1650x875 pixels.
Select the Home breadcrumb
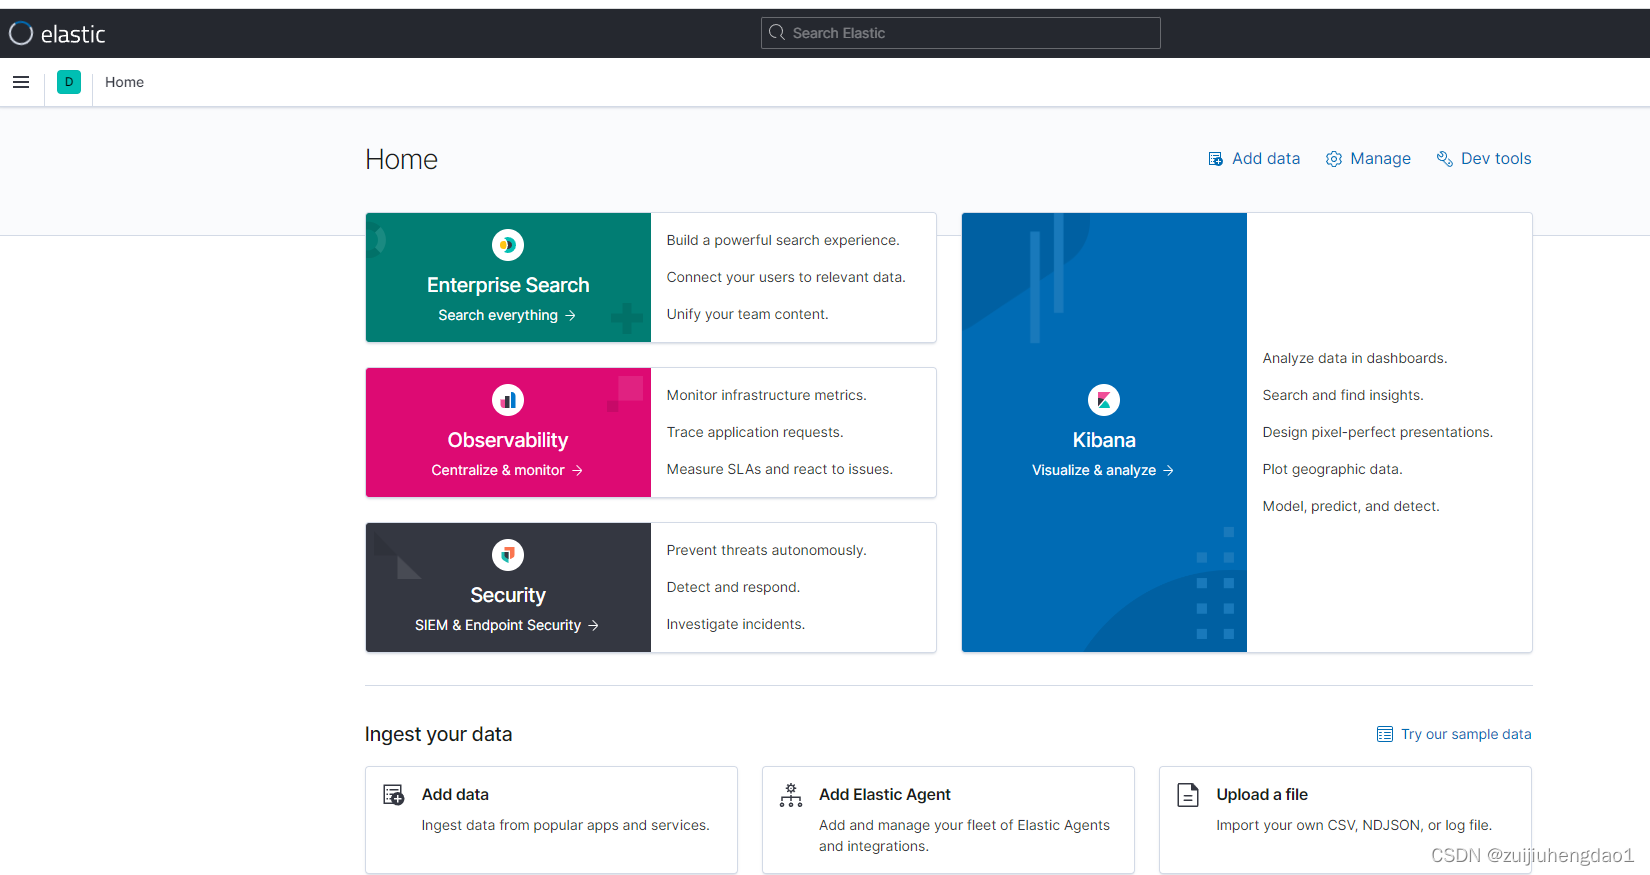pos(124,82)
